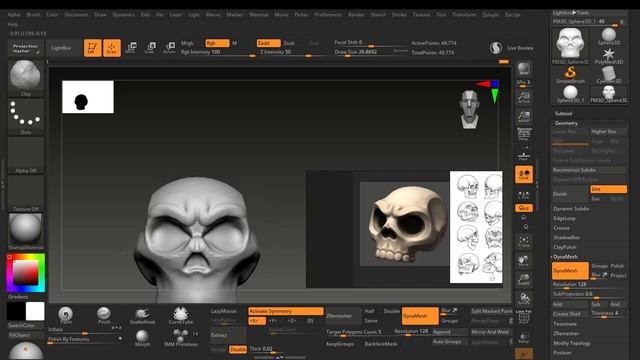Click the LightBox button
The width and height of the screenshot is (640, 360).
tap(61, 48)
